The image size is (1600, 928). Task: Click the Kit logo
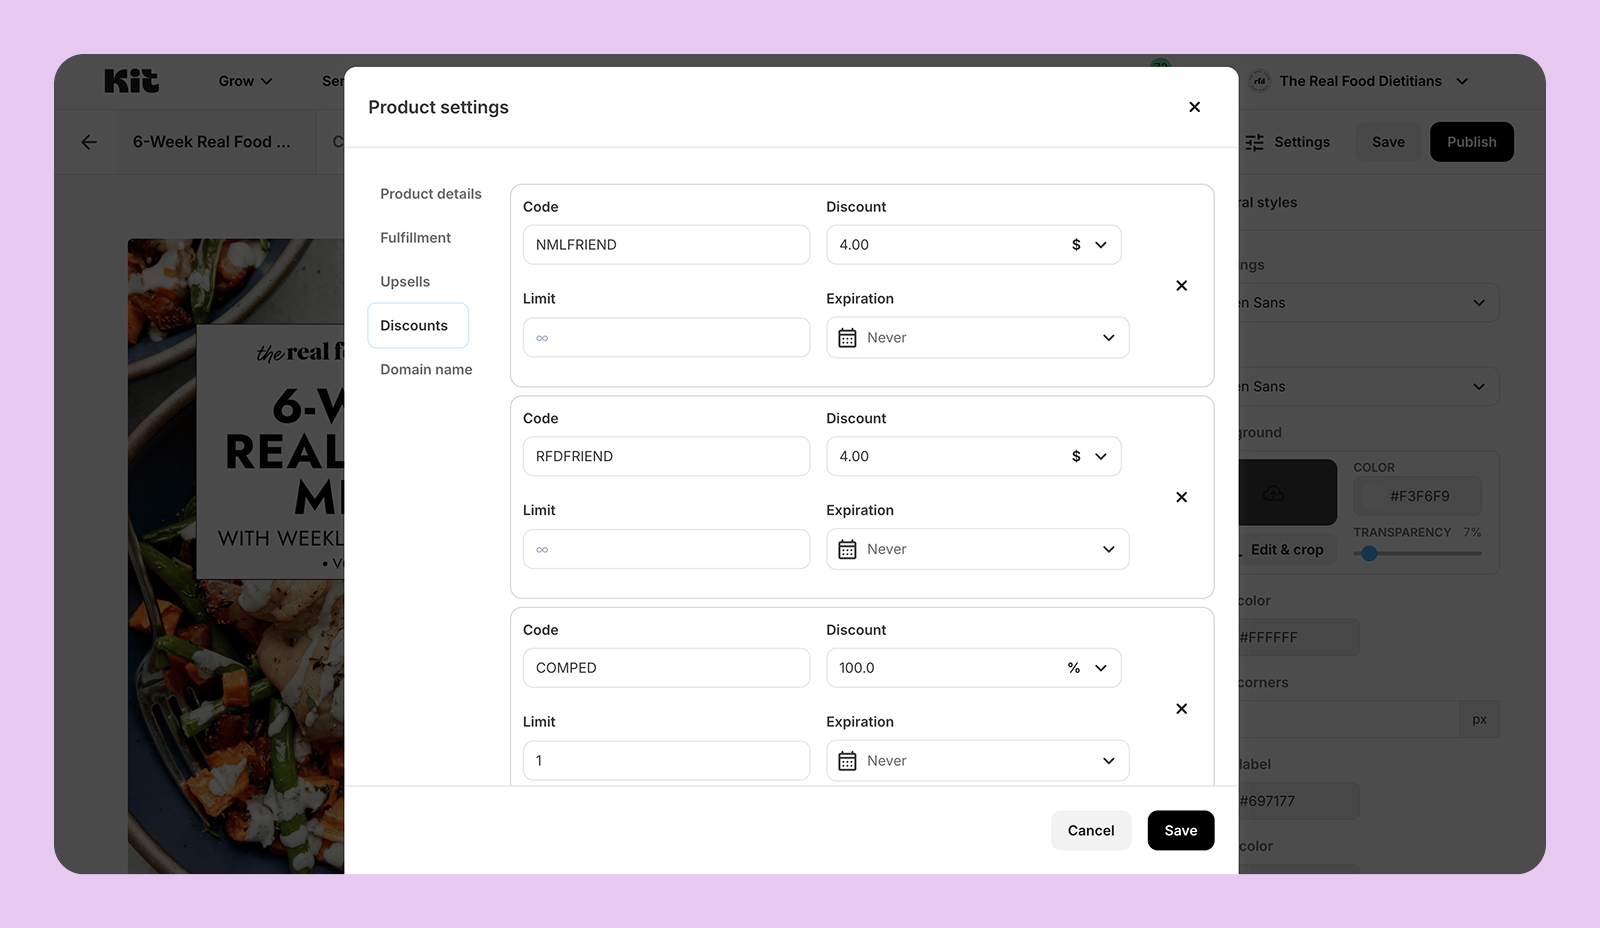131,81
